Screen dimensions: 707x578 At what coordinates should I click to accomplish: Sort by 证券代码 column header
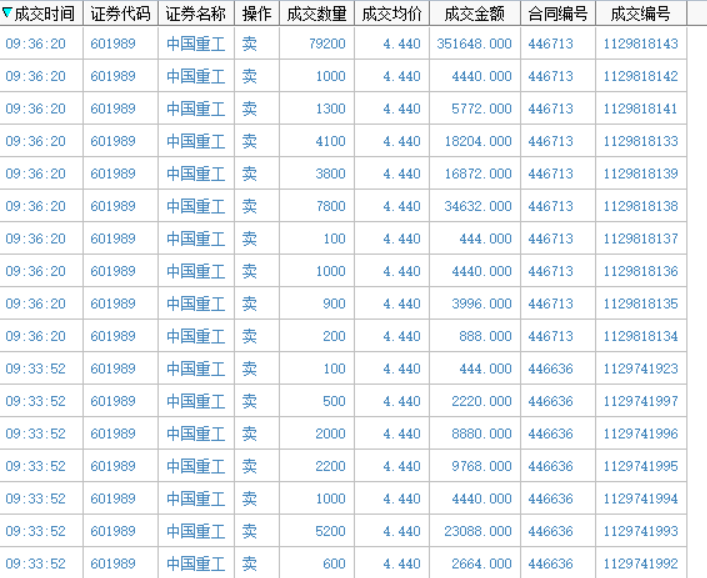point(120,14)
